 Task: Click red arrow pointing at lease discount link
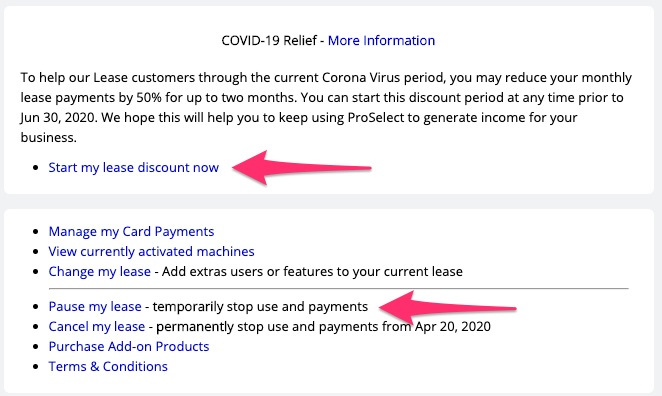click(301, 168)
